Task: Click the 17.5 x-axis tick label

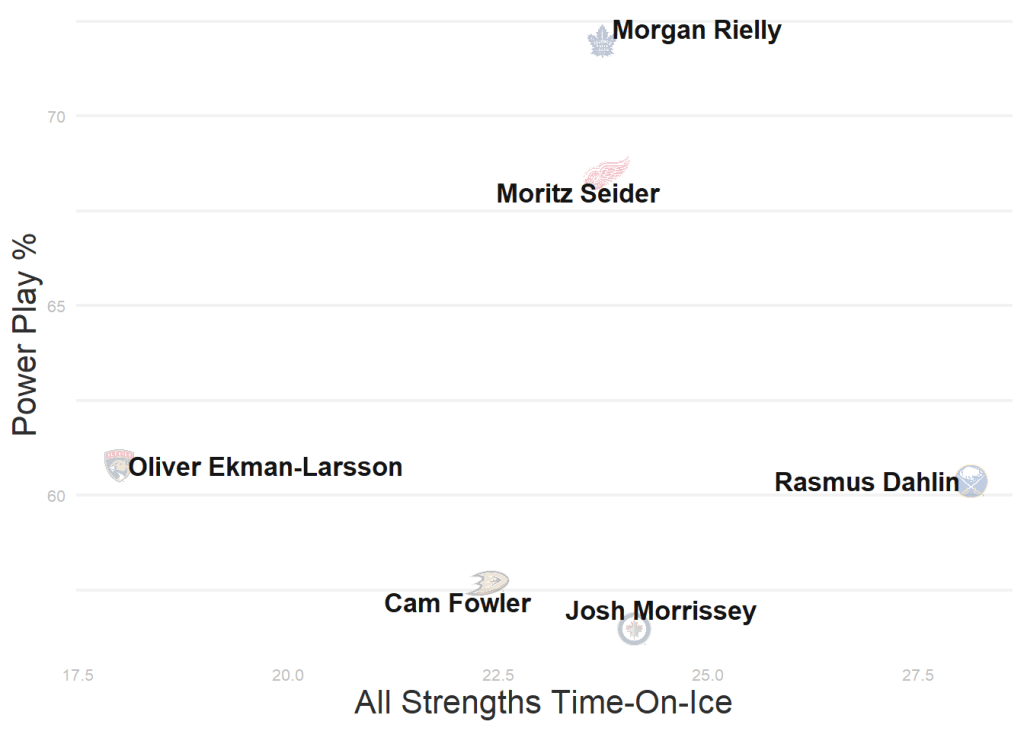Action: tap(77, 675)
